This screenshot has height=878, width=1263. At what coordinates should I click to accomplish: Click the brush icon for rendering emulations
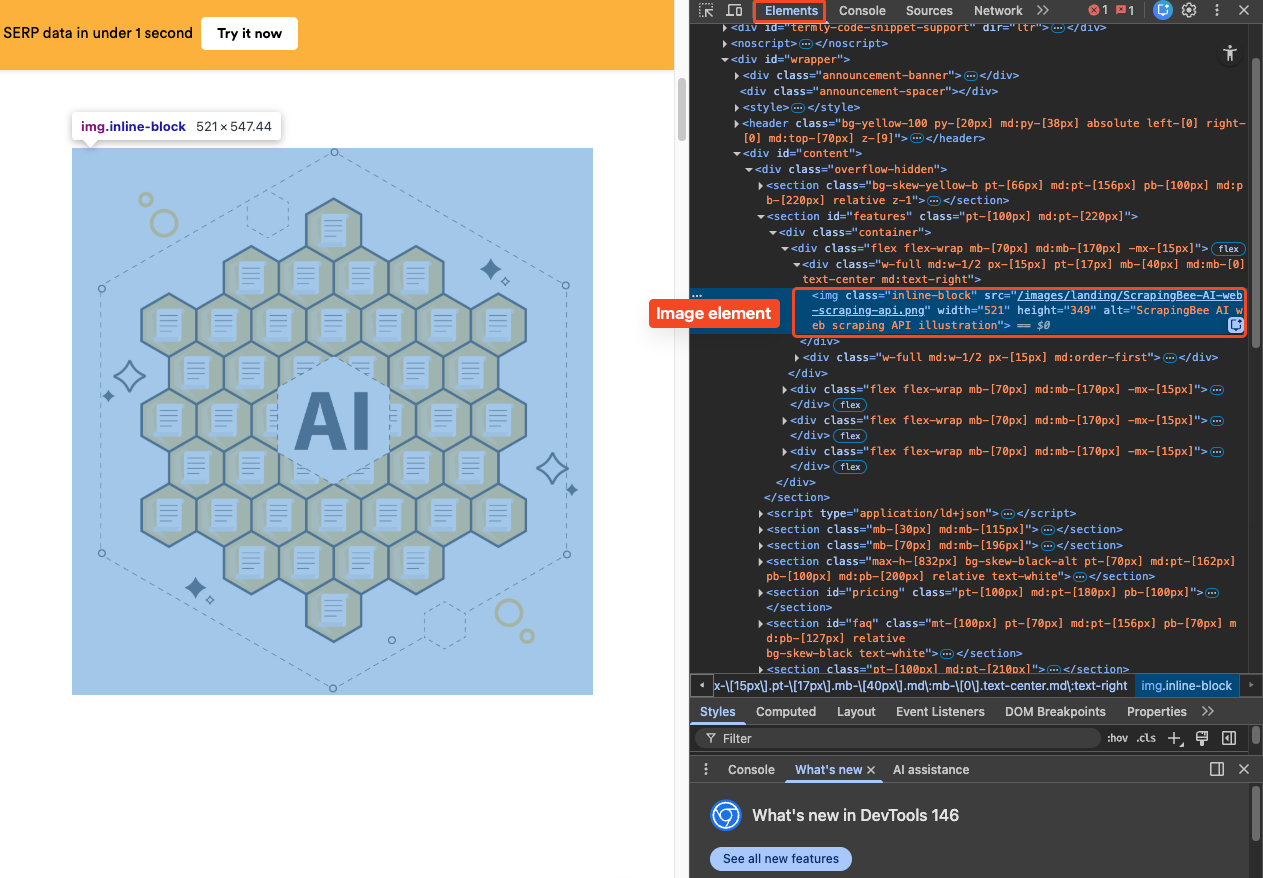click(x=1201, y=738)
